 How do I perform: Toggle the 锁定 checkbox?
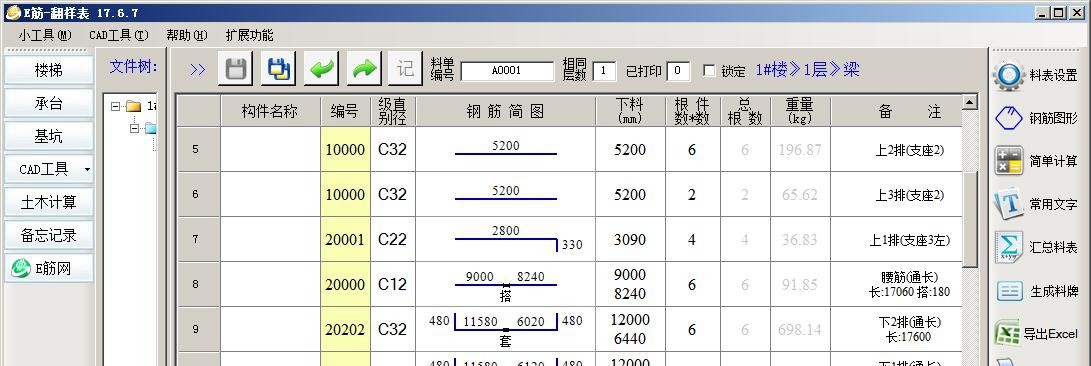[709, 70]
